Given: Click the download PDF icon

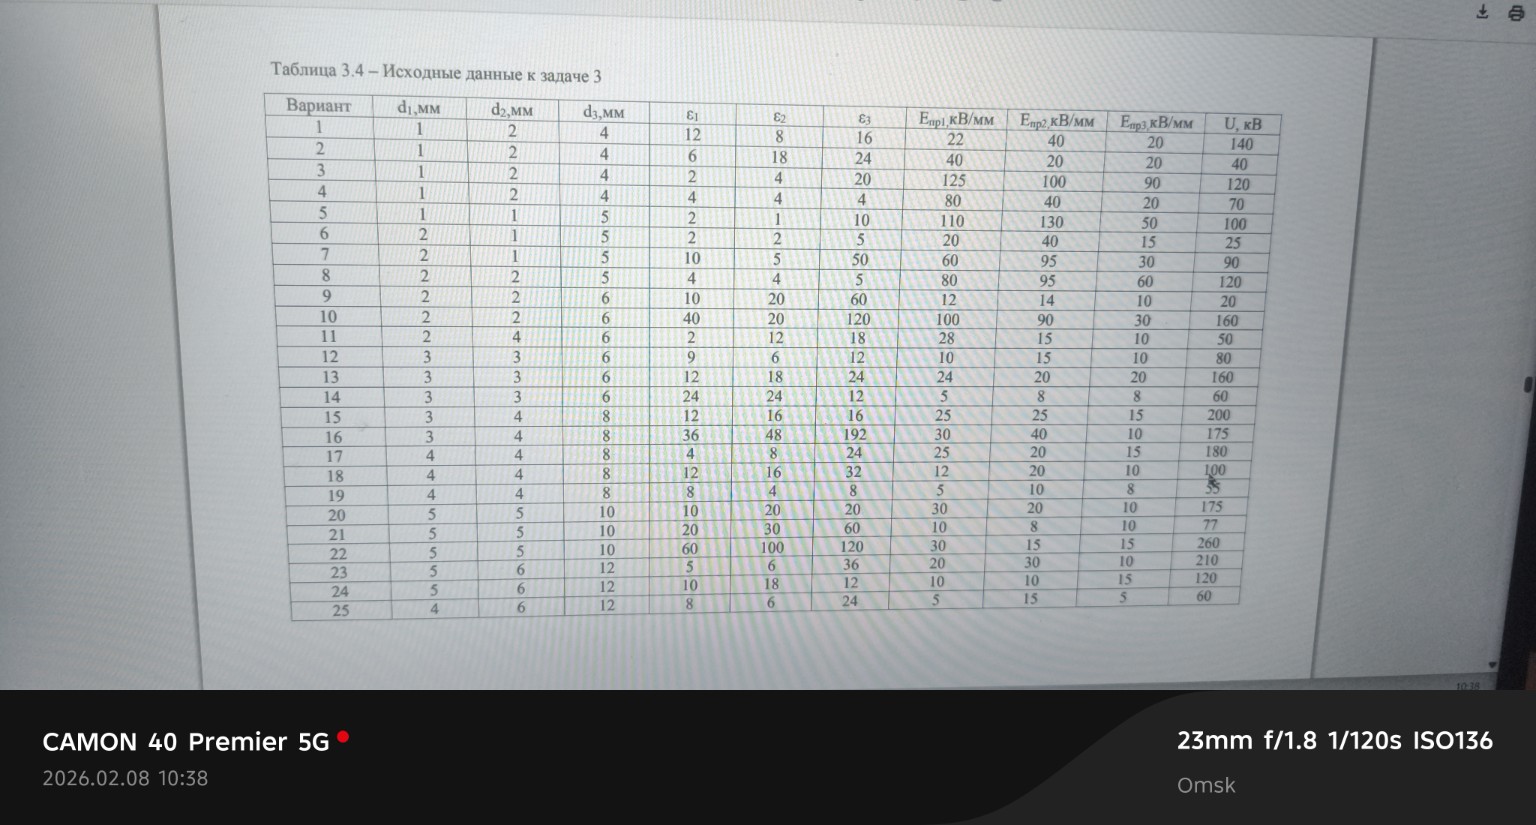Looking at the screenshot, I should 1482,12.
